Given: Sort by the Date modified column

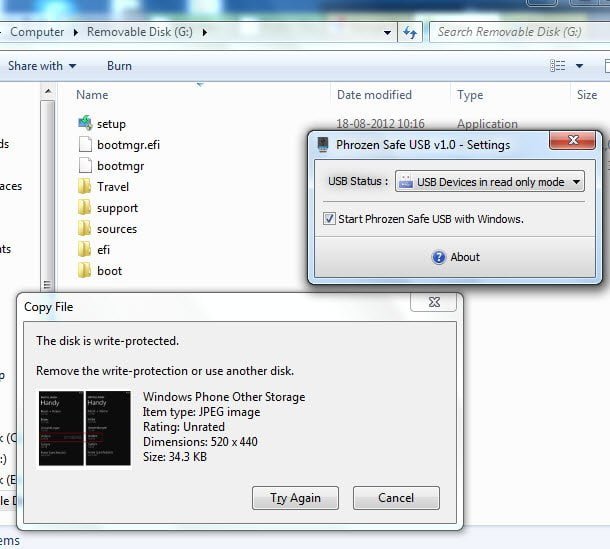Looking at the screenshot, I should tap(374, 95).
